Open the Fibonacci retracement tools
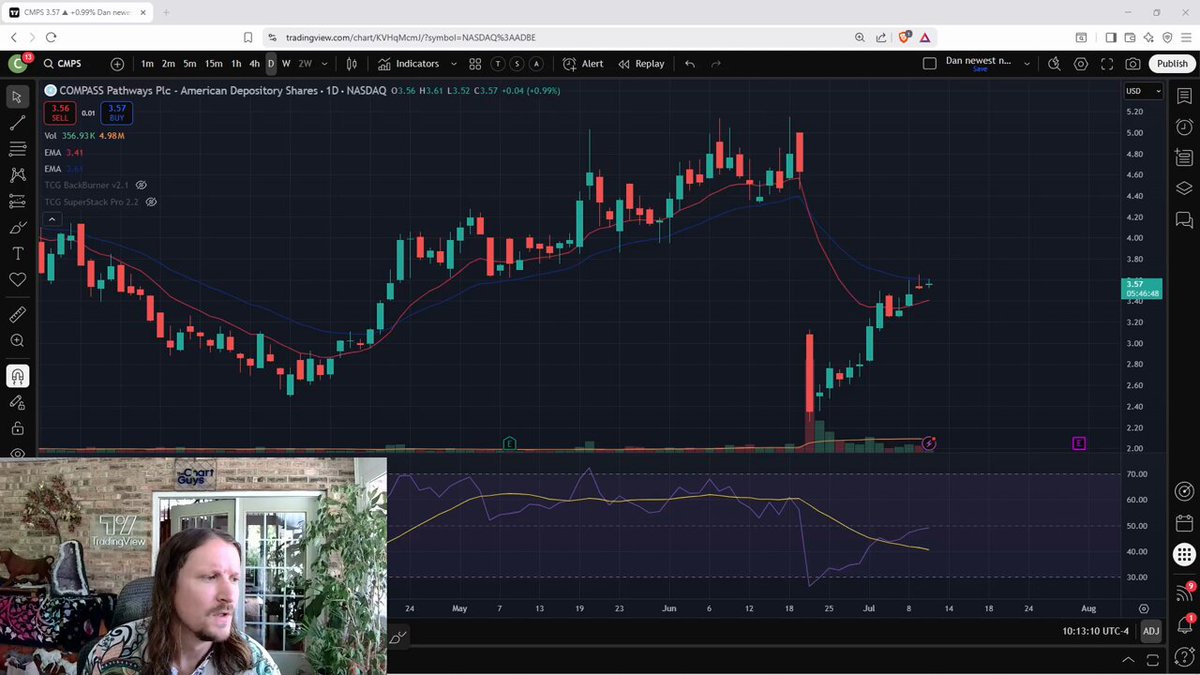Screen dimensions: 1200x675 click(17, 149)
